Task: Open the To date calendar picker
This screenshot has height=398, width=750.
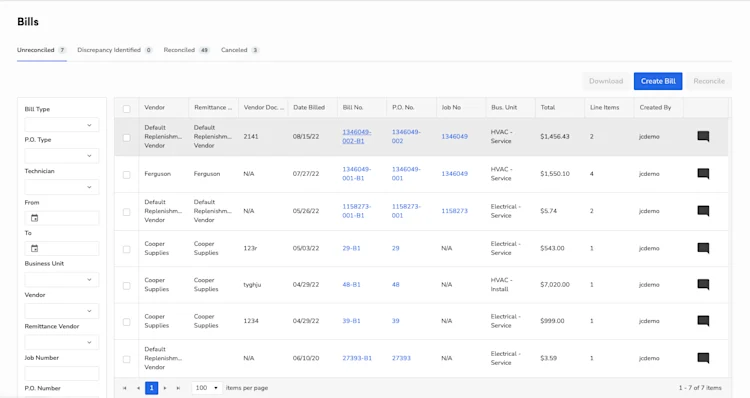Action: click(34, 249)
